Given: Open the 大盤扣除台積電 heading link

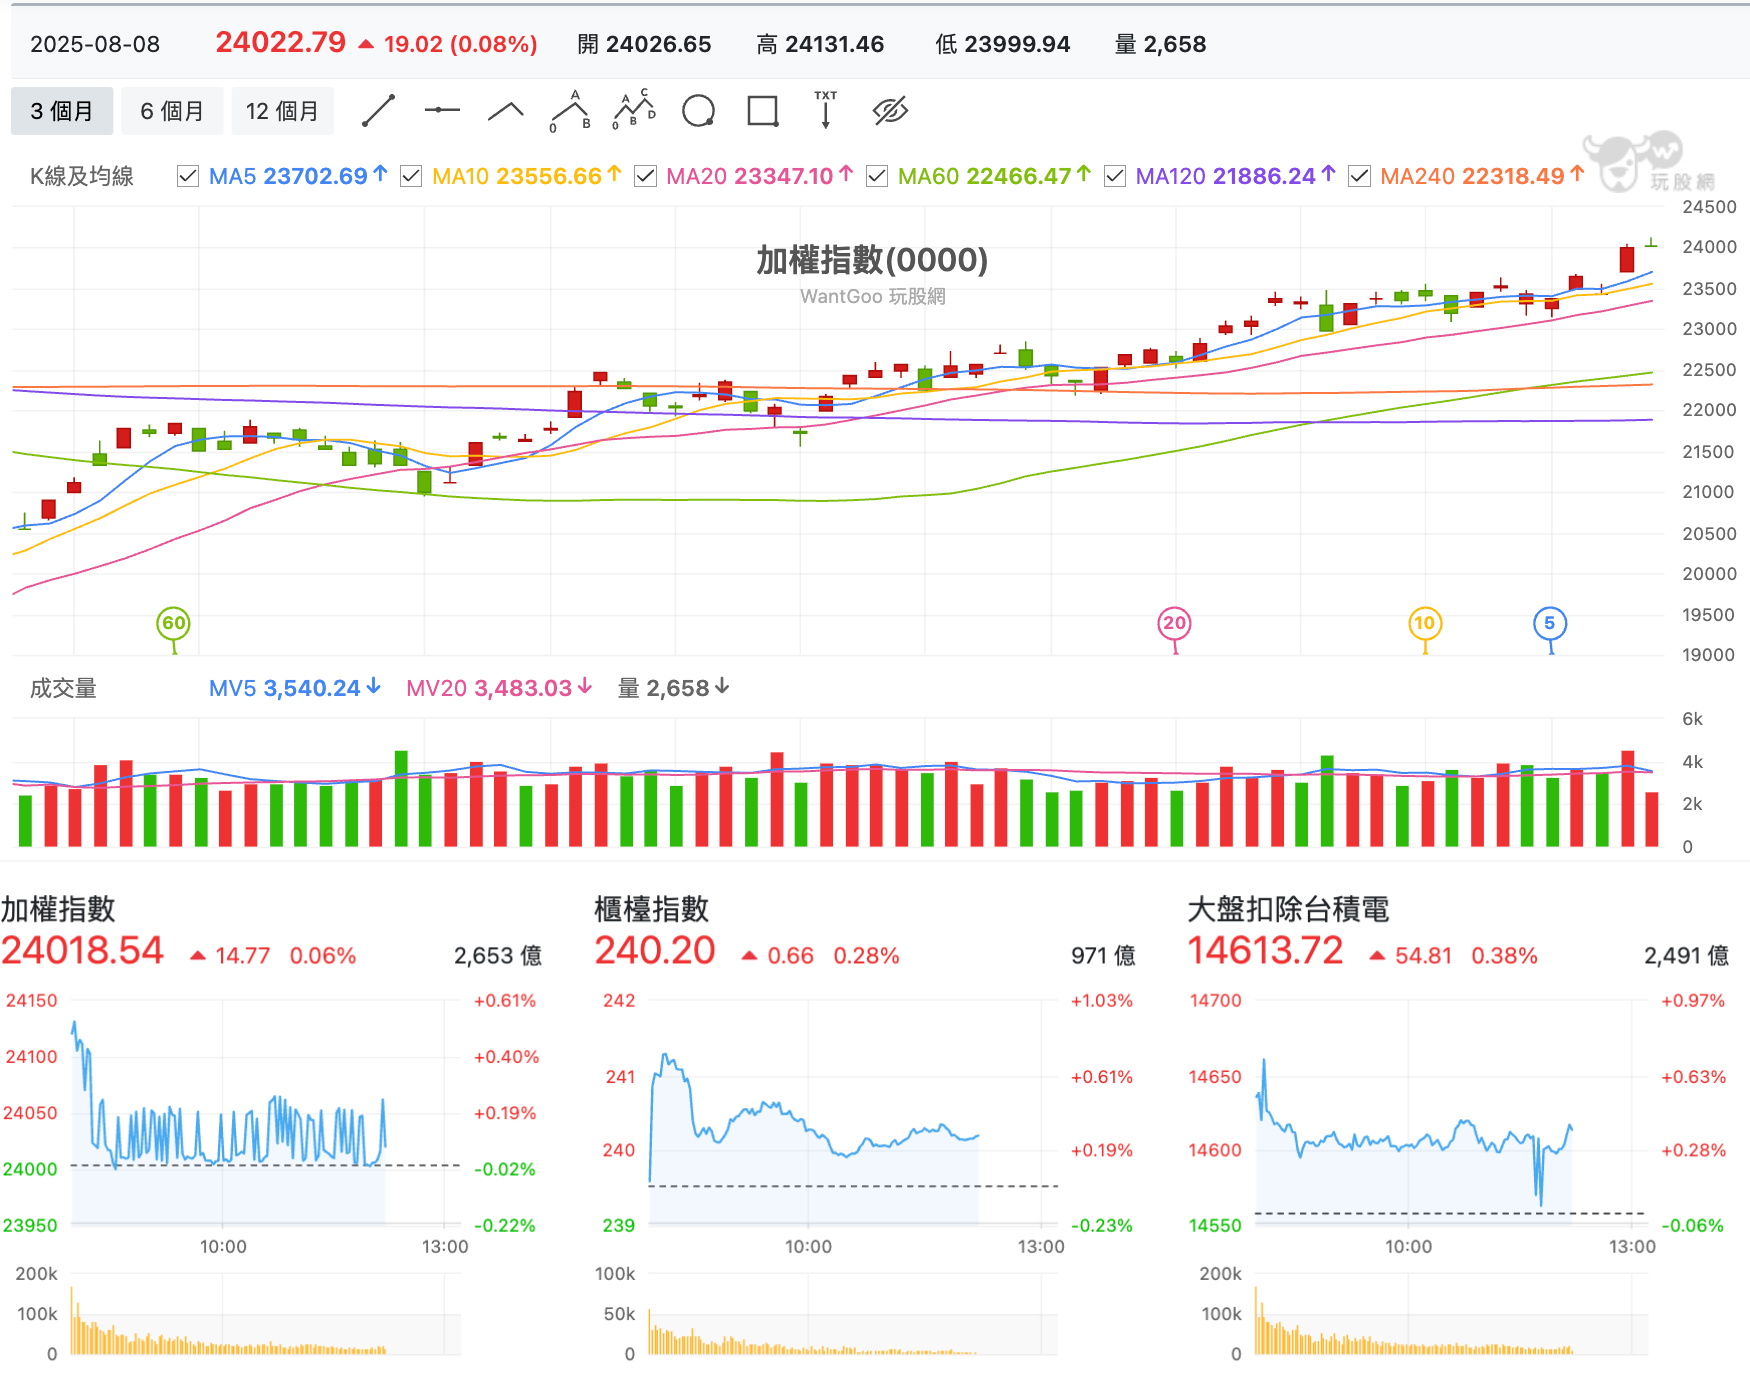Looking at the screenshot, I should coord(1288,909).
